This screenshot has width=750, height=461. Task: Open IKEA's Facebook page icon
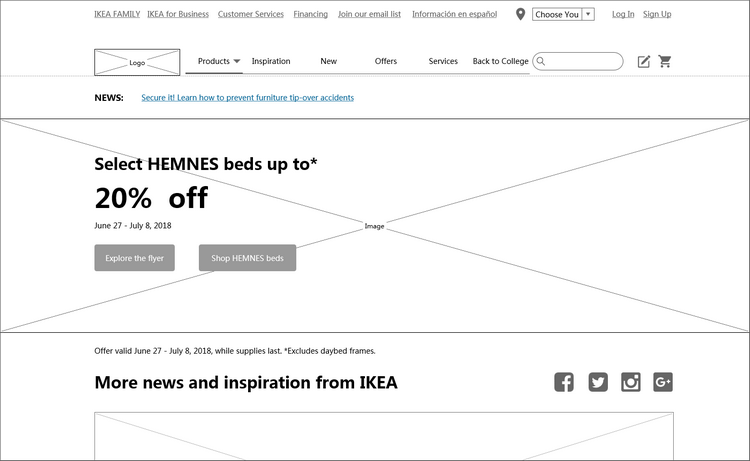(x=564, y=382)
